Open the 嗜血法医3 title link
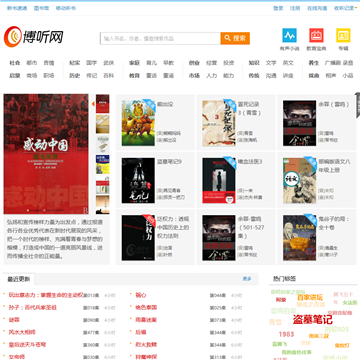Image resolution: width=360 pixels, height=360 pixels. coord(250,162)
